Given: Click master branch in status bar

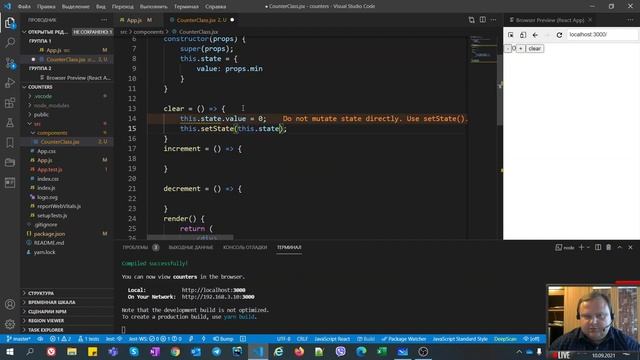Looking at the screenshot, I should (19, 339).
